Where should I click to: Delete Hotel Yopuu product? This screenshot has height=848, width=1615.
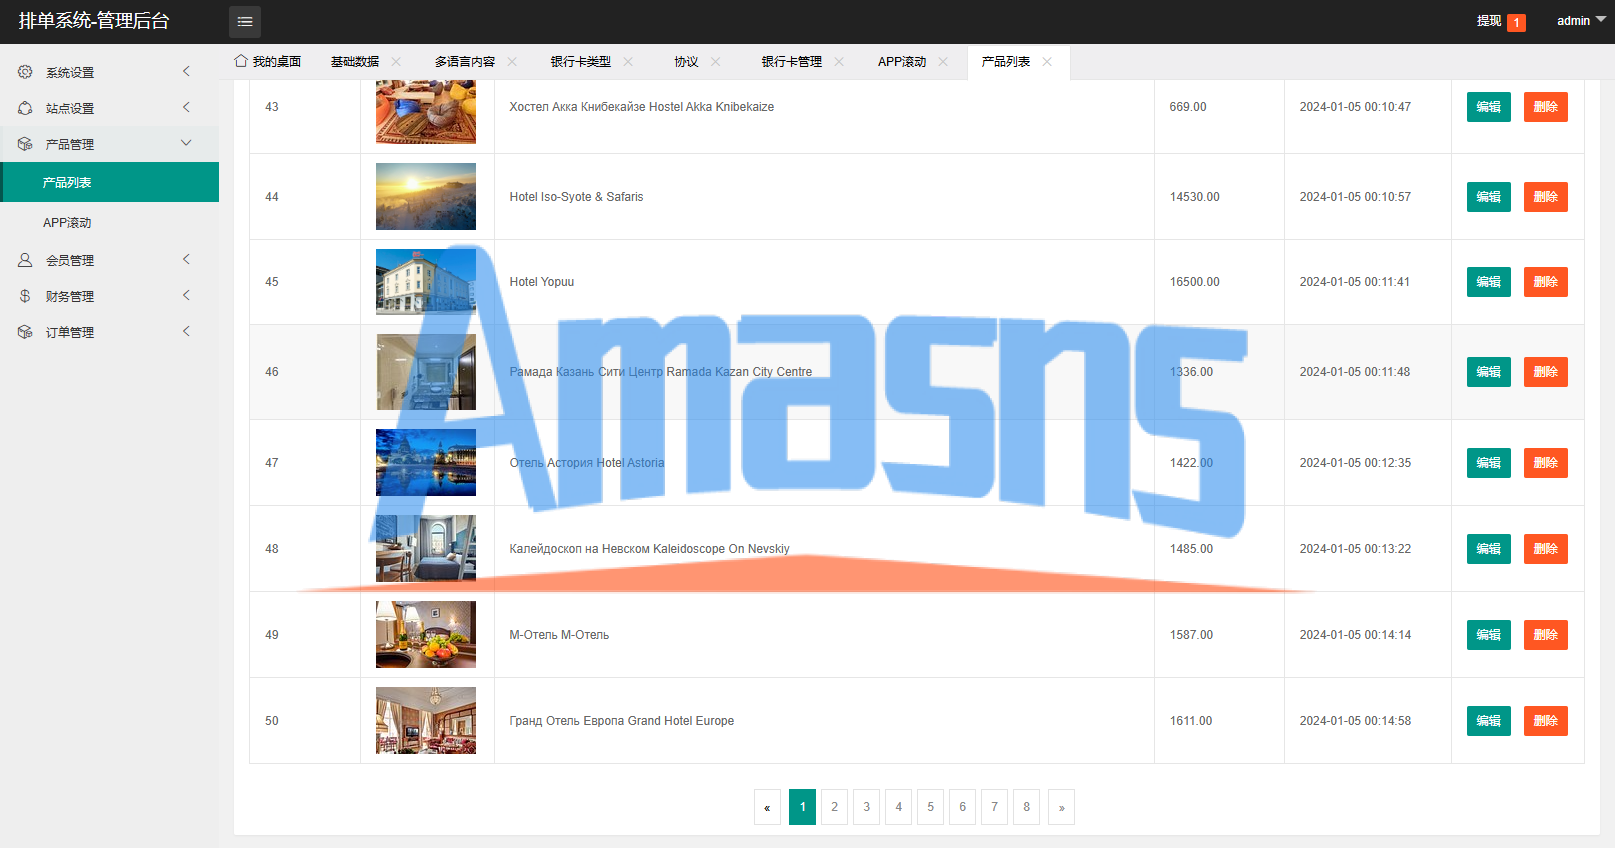click(1546, 282)
